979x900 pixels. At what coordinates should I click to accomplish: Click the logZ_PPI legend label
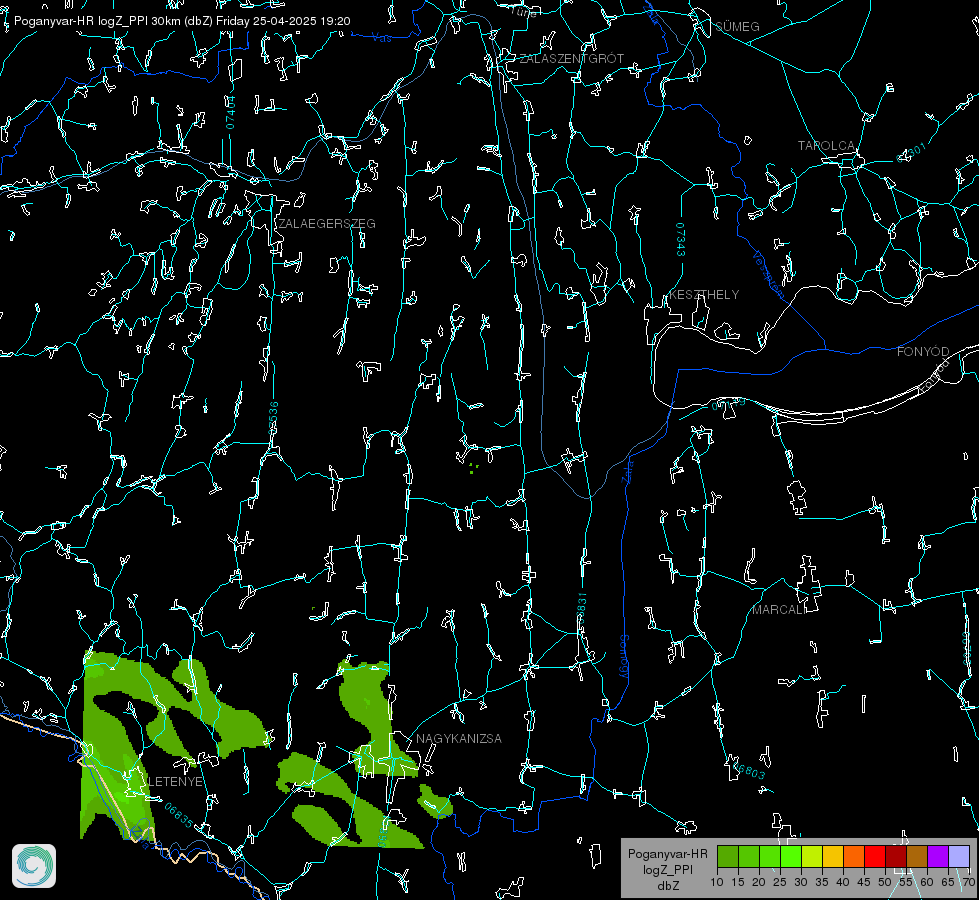(667, 869)
